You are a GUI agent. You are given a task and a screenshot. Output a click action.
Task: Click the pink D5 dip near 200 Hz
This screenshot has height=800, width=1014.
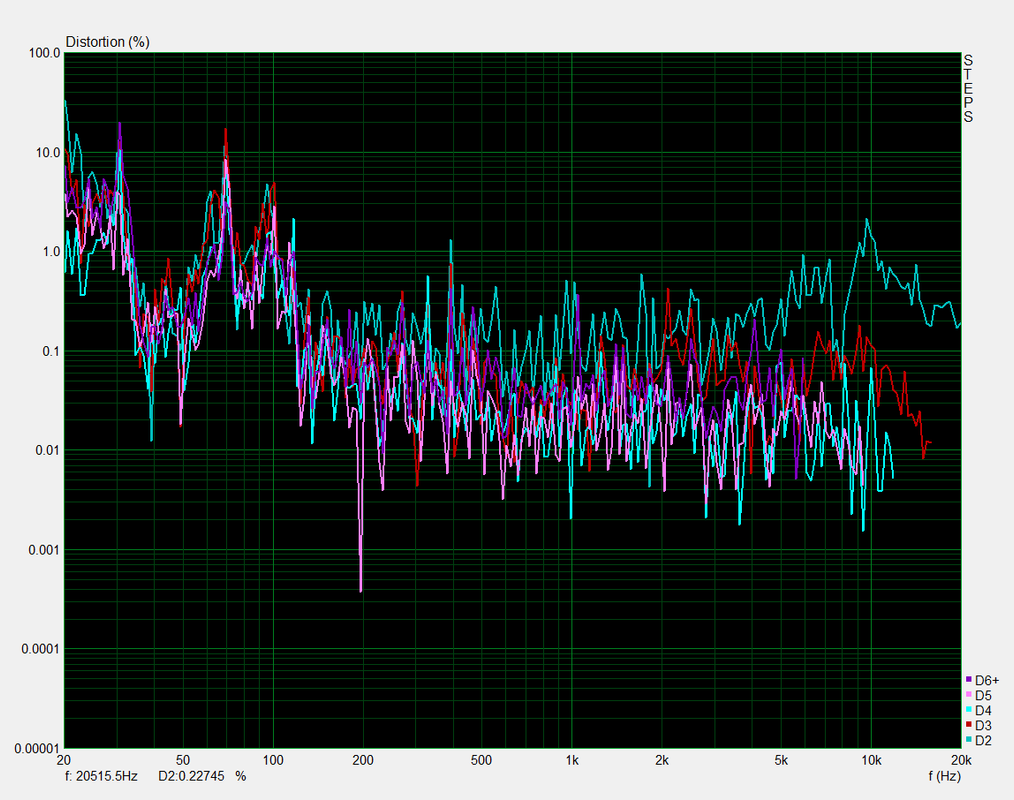pos(360,589)
